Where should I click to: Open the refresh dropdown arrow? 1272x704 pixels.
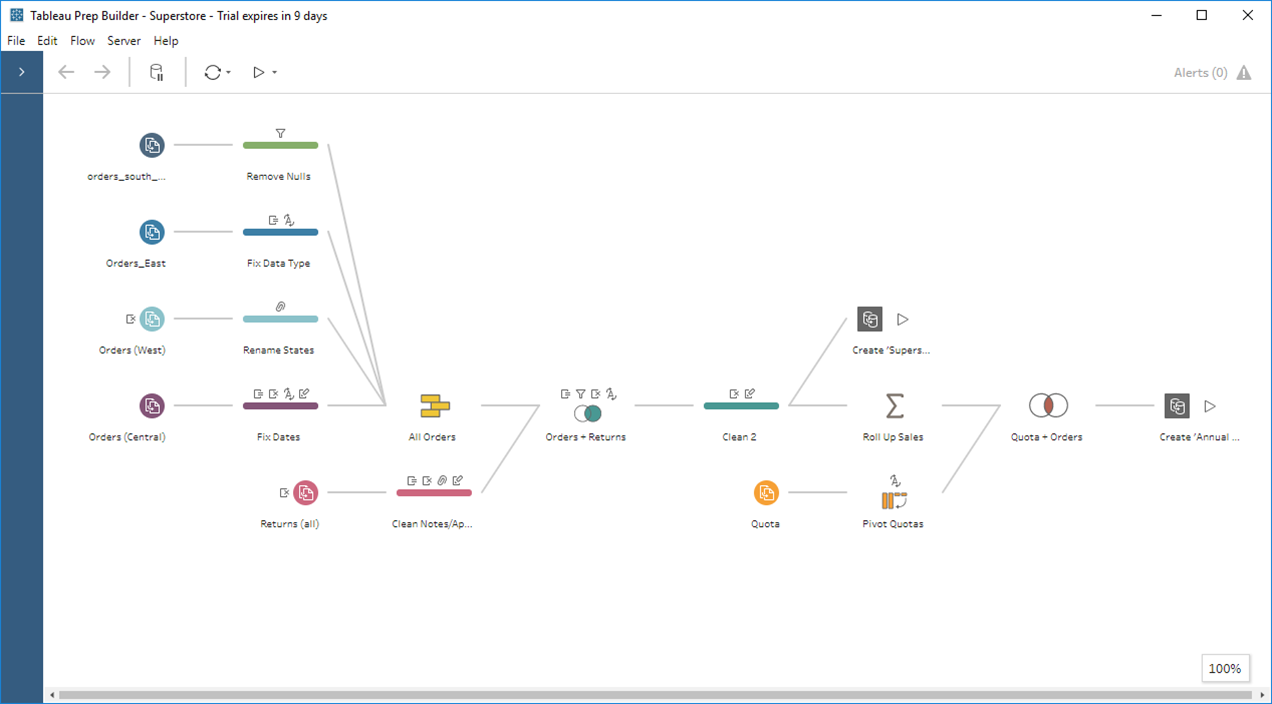coord(229,73)
